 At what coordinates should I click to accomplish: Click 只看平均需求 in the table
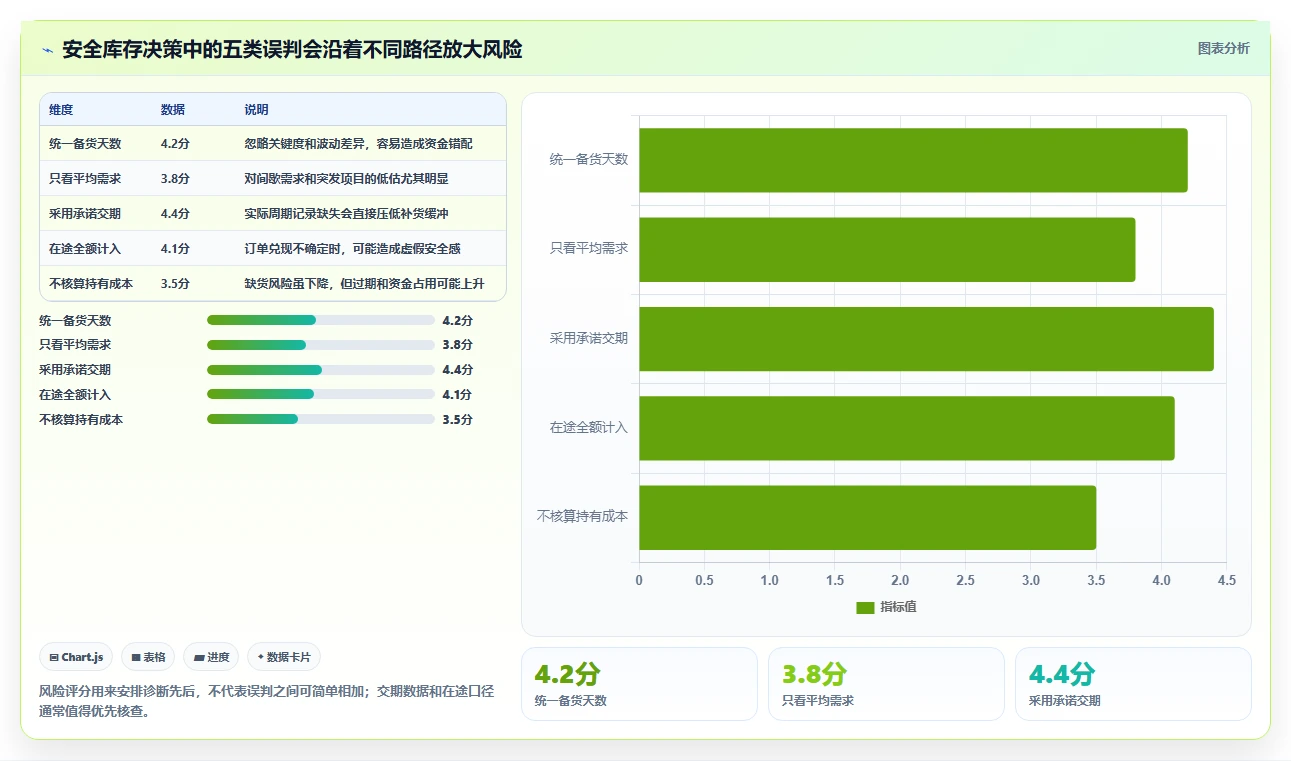pyautogui.click(x=85, y=179)
